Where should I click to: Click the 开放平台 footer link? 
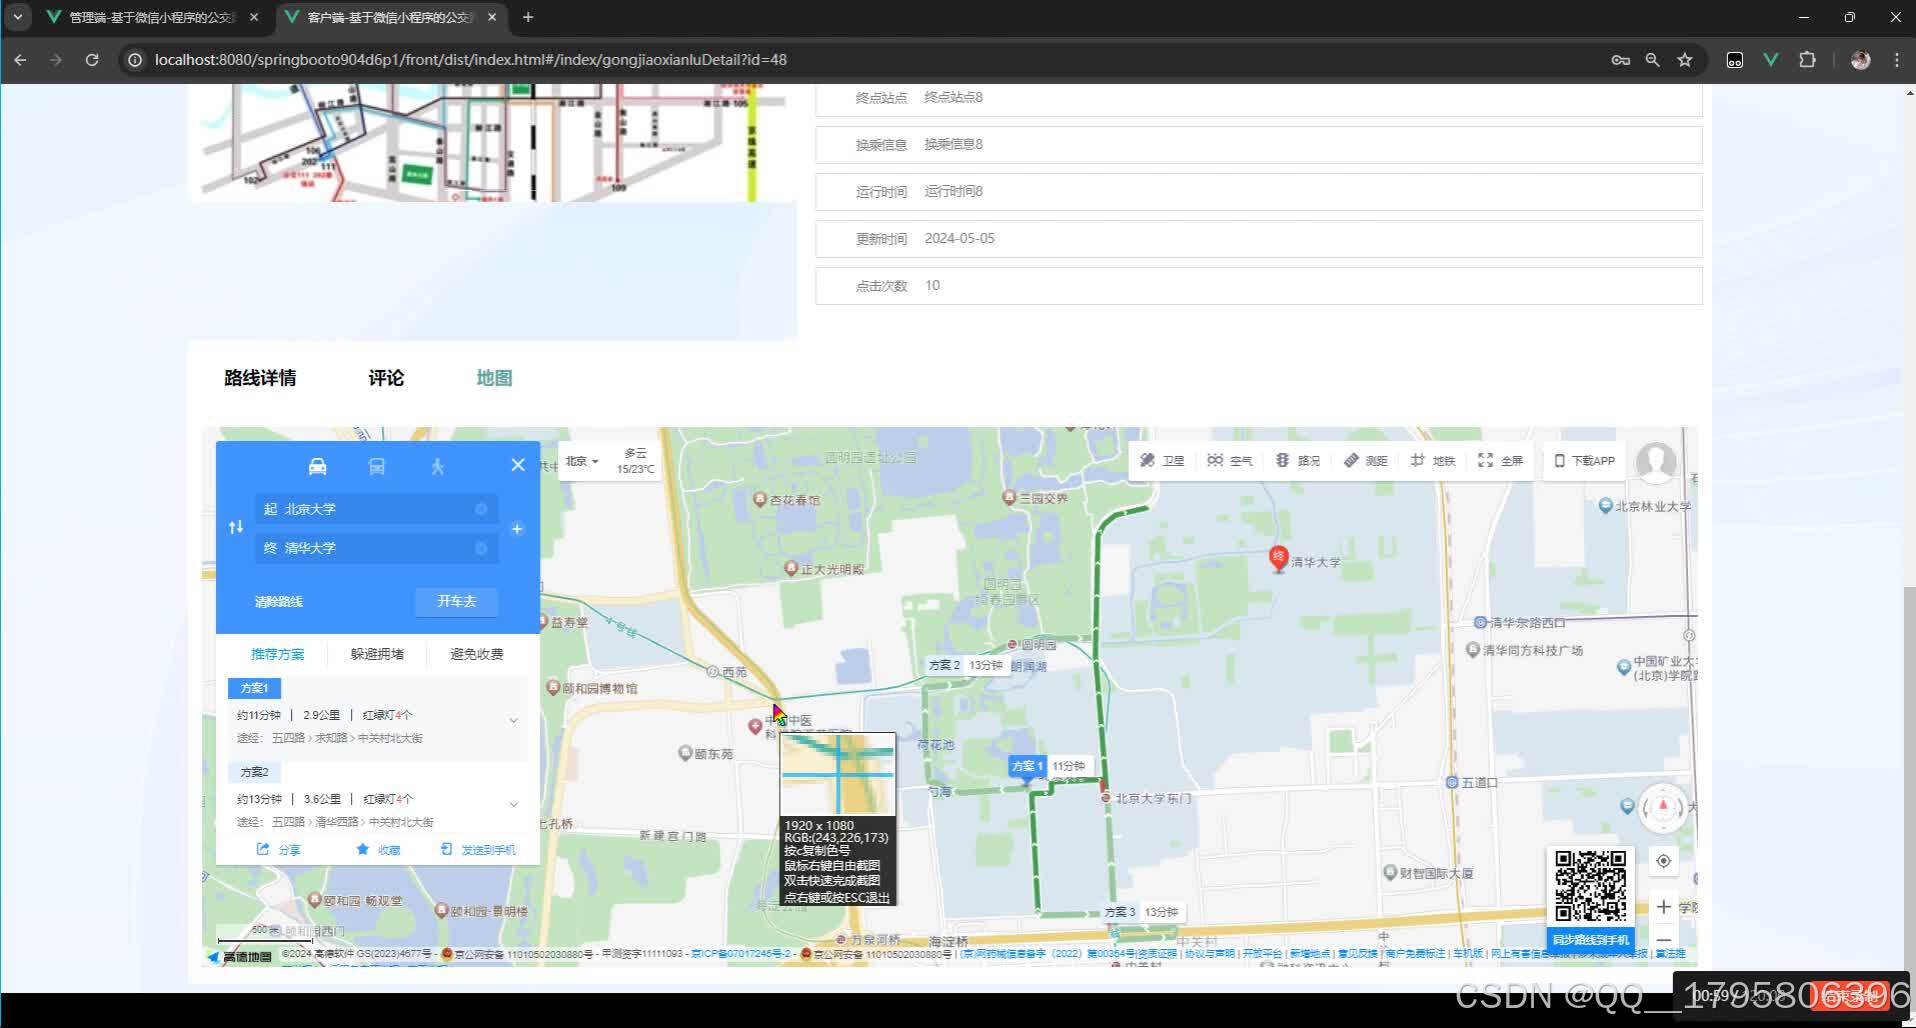coord(1262,954)
